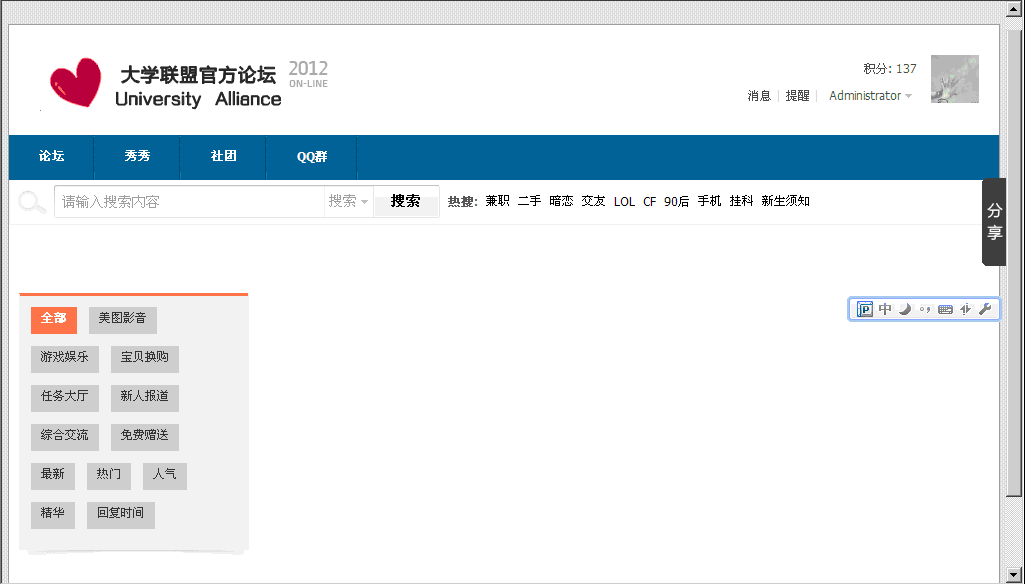
Task: Toggle the punctuation mode icon in IME bar
Action: click(925, 310)
